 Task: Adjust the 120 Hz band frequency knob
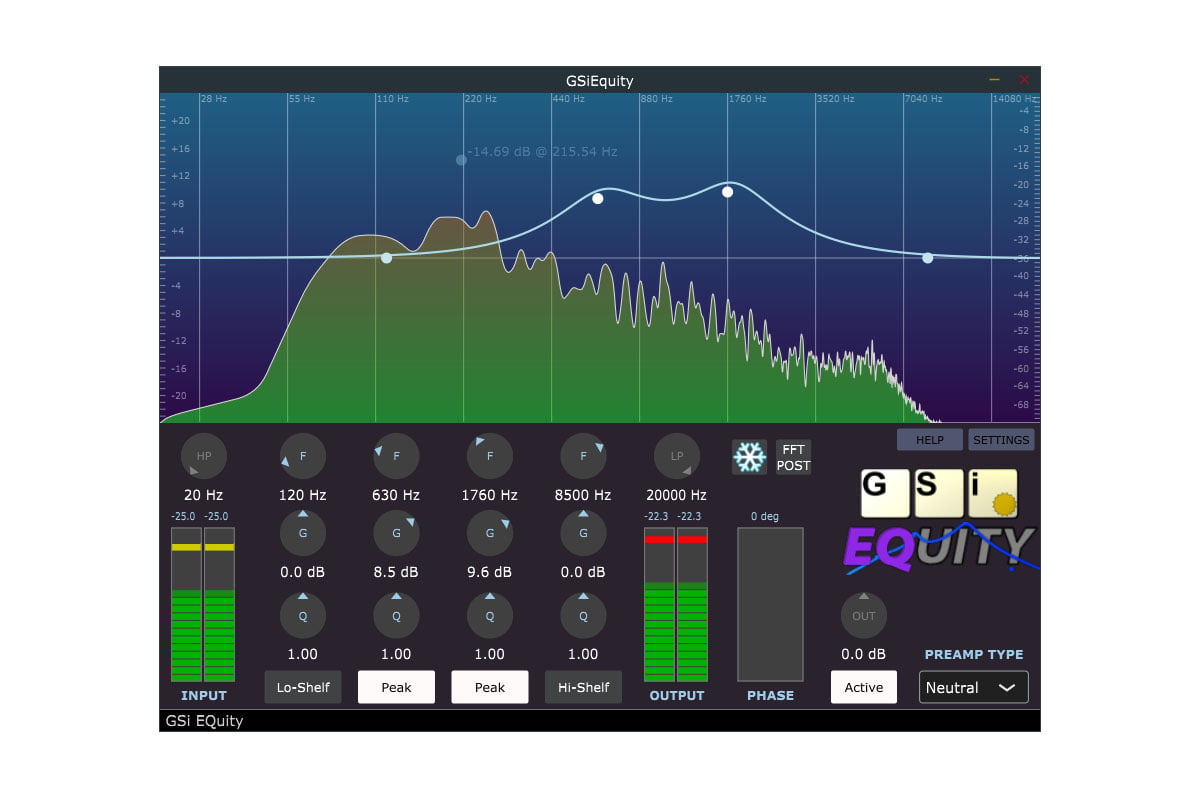point(303,456)
